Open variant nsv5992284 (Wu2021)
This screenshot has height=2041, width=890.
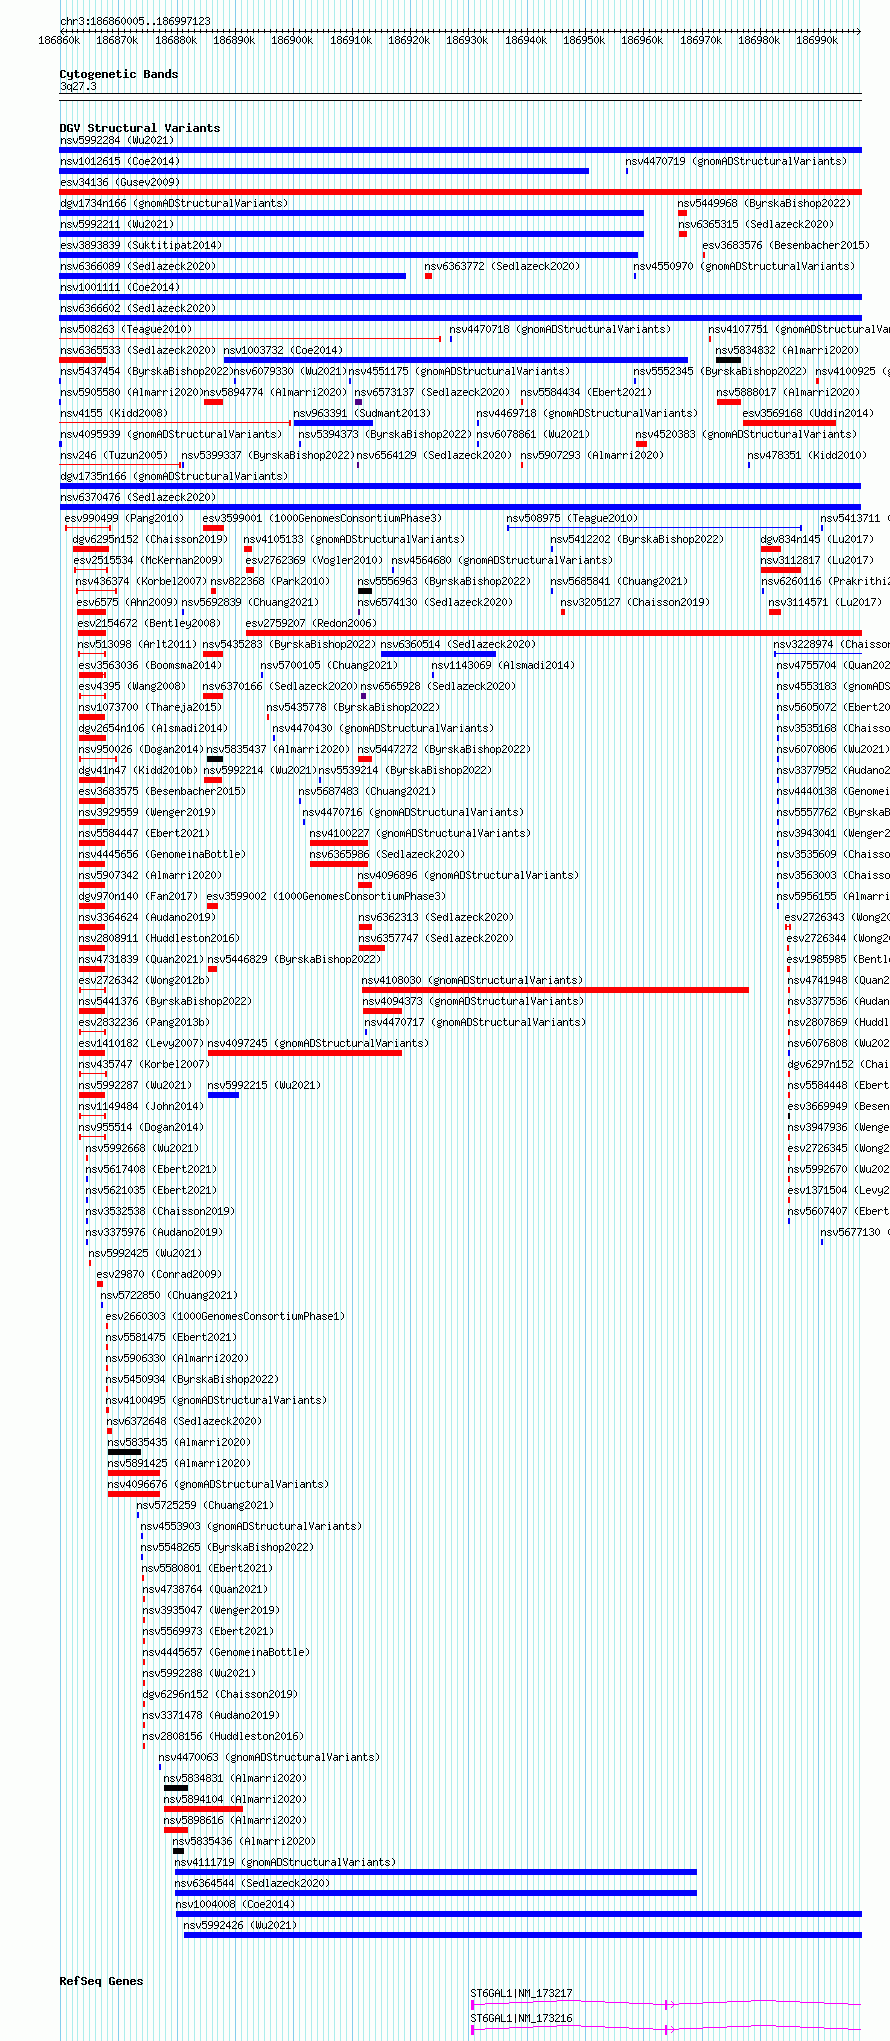pyautogui.click(x=117, y=140)
